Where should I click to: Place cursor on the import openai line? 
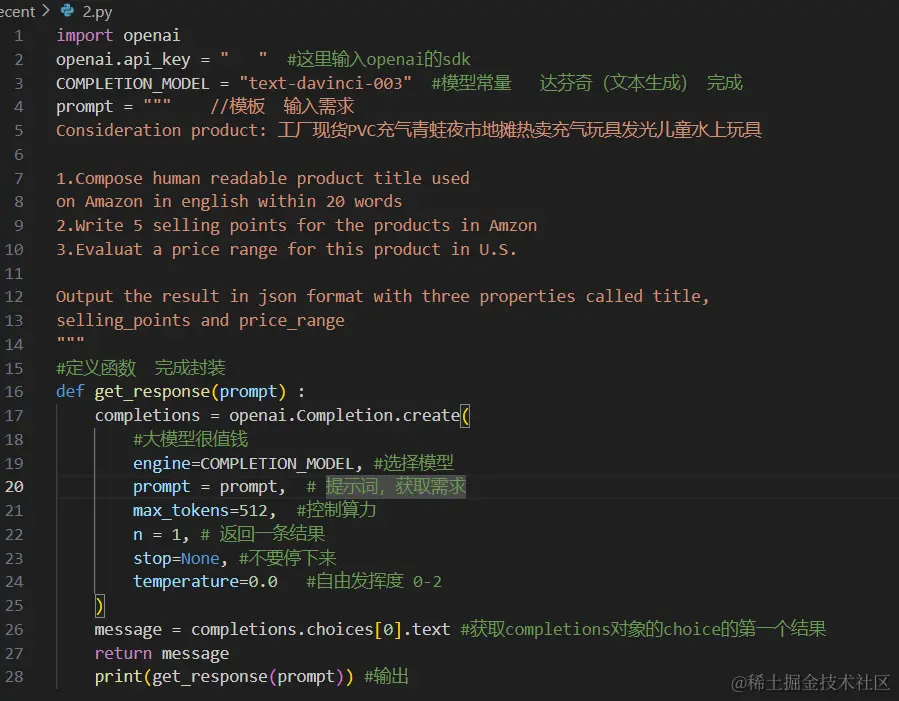coord(118,36)
